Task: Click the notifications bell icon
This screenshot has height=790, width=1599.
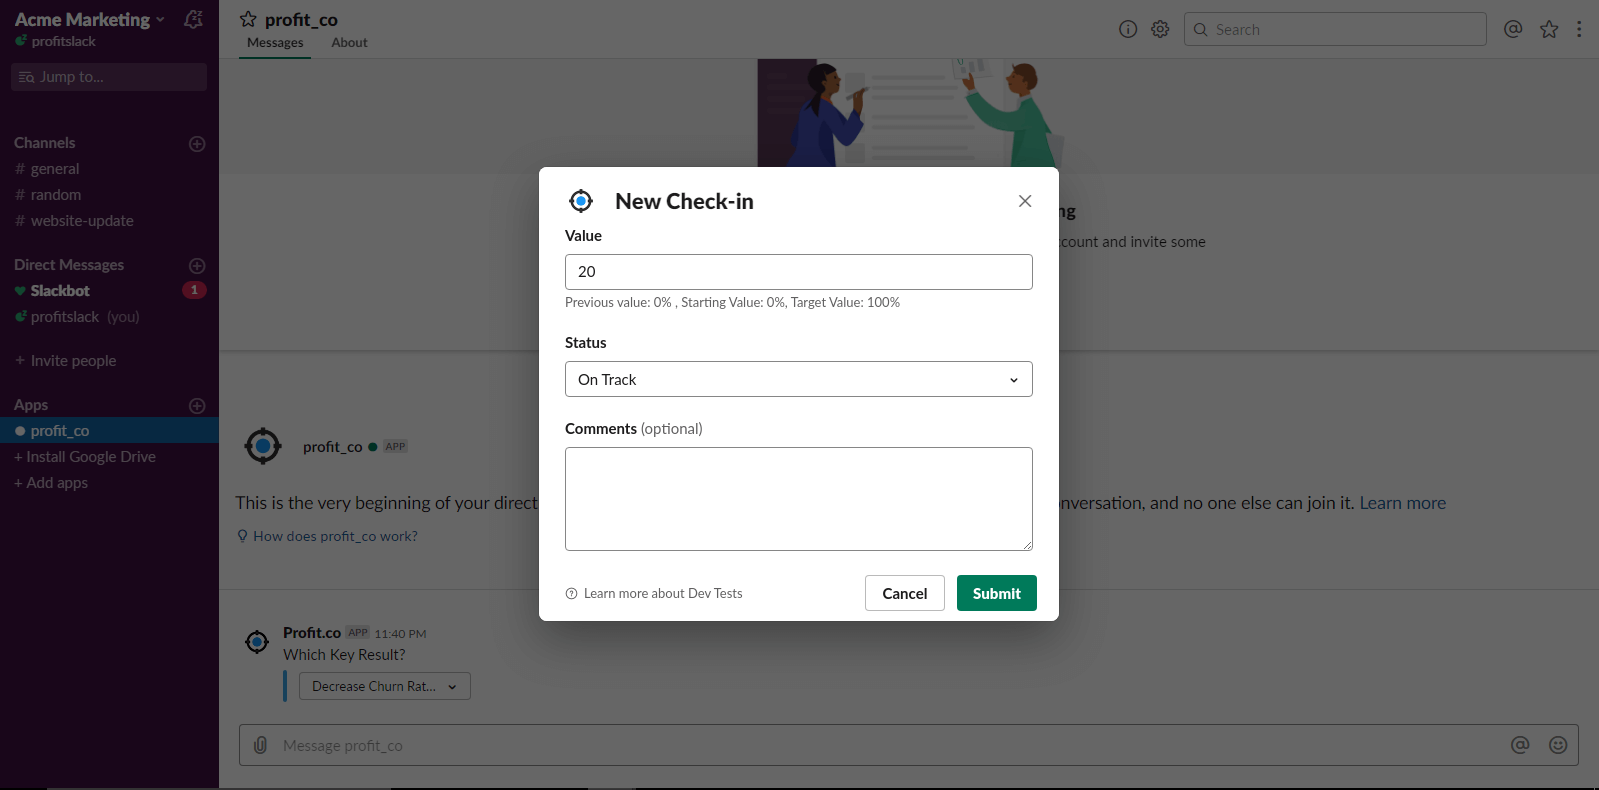Action: click(x=194, y=19)
